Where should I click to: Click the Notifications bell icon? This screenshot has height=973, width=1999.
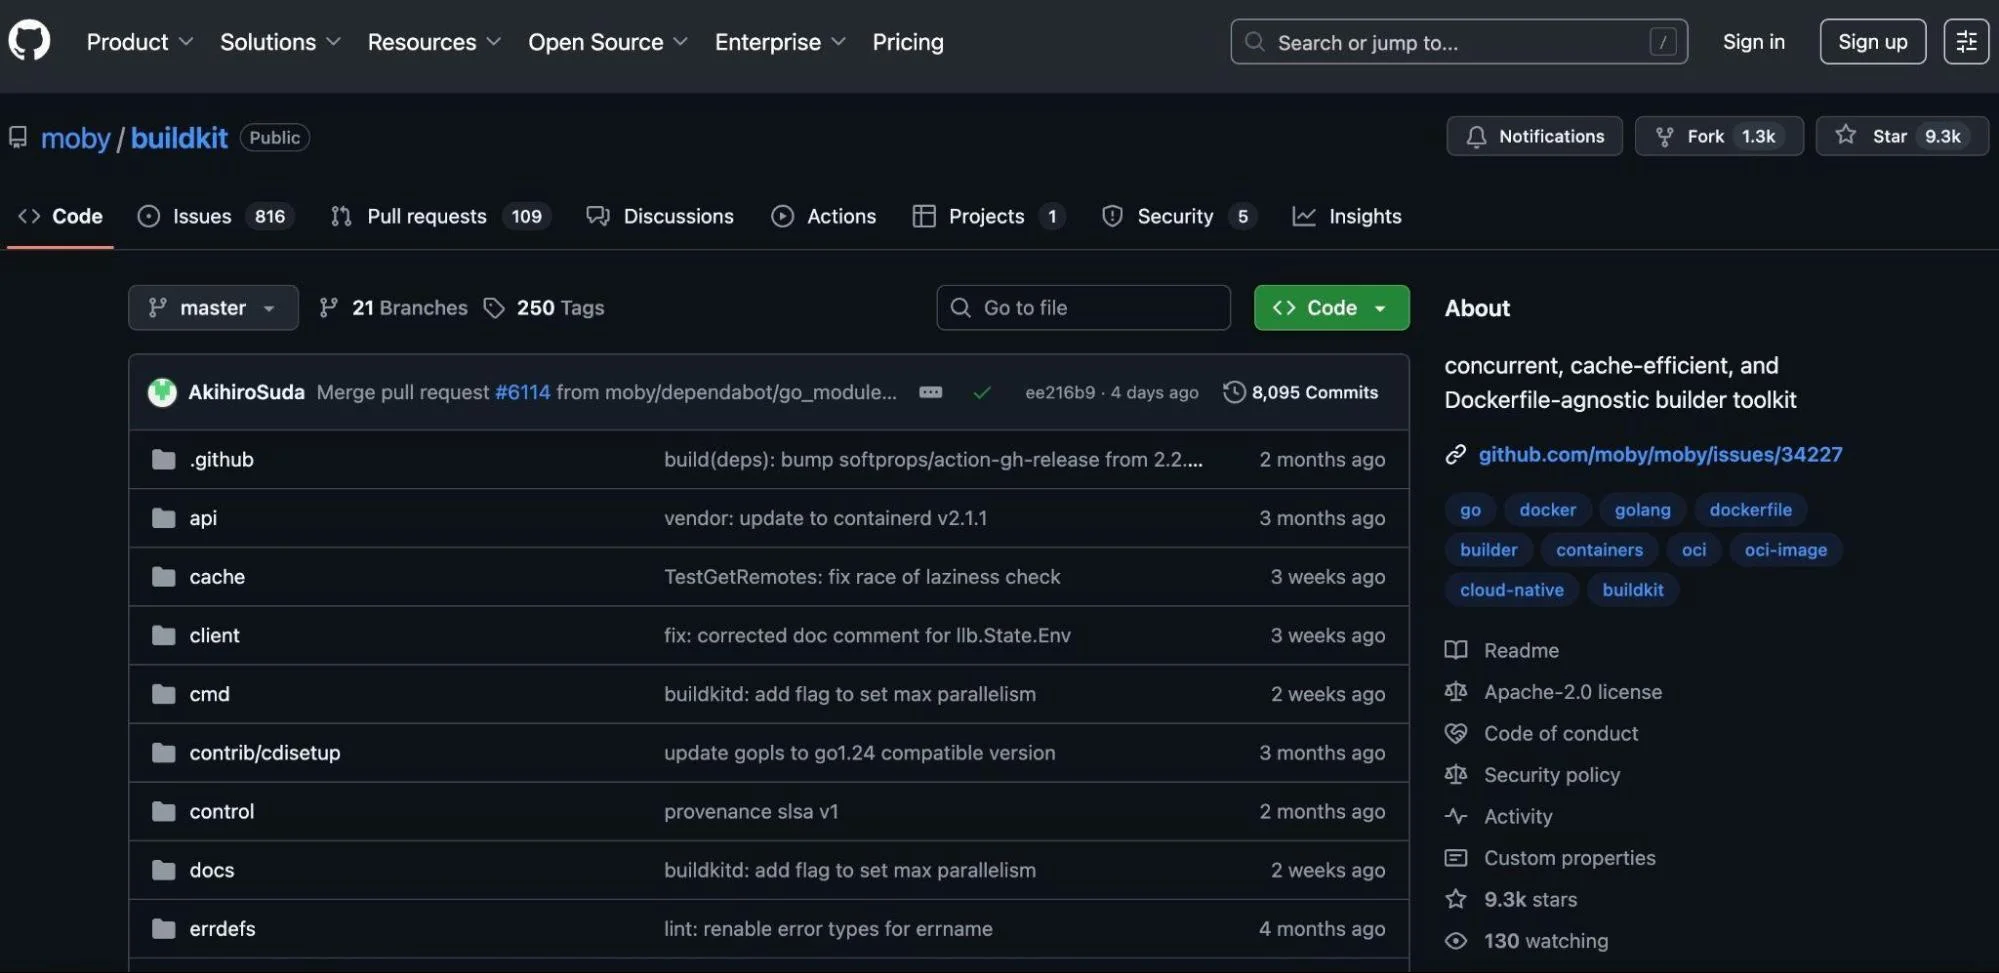(1476, 136)
